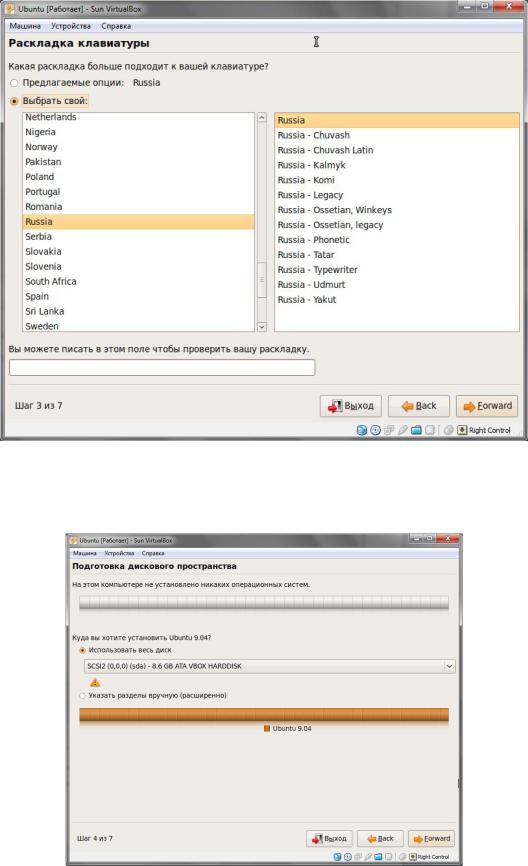Click USB status icon in keyboard layout window
Screen dimensions: 528x866
click(403, 430)
